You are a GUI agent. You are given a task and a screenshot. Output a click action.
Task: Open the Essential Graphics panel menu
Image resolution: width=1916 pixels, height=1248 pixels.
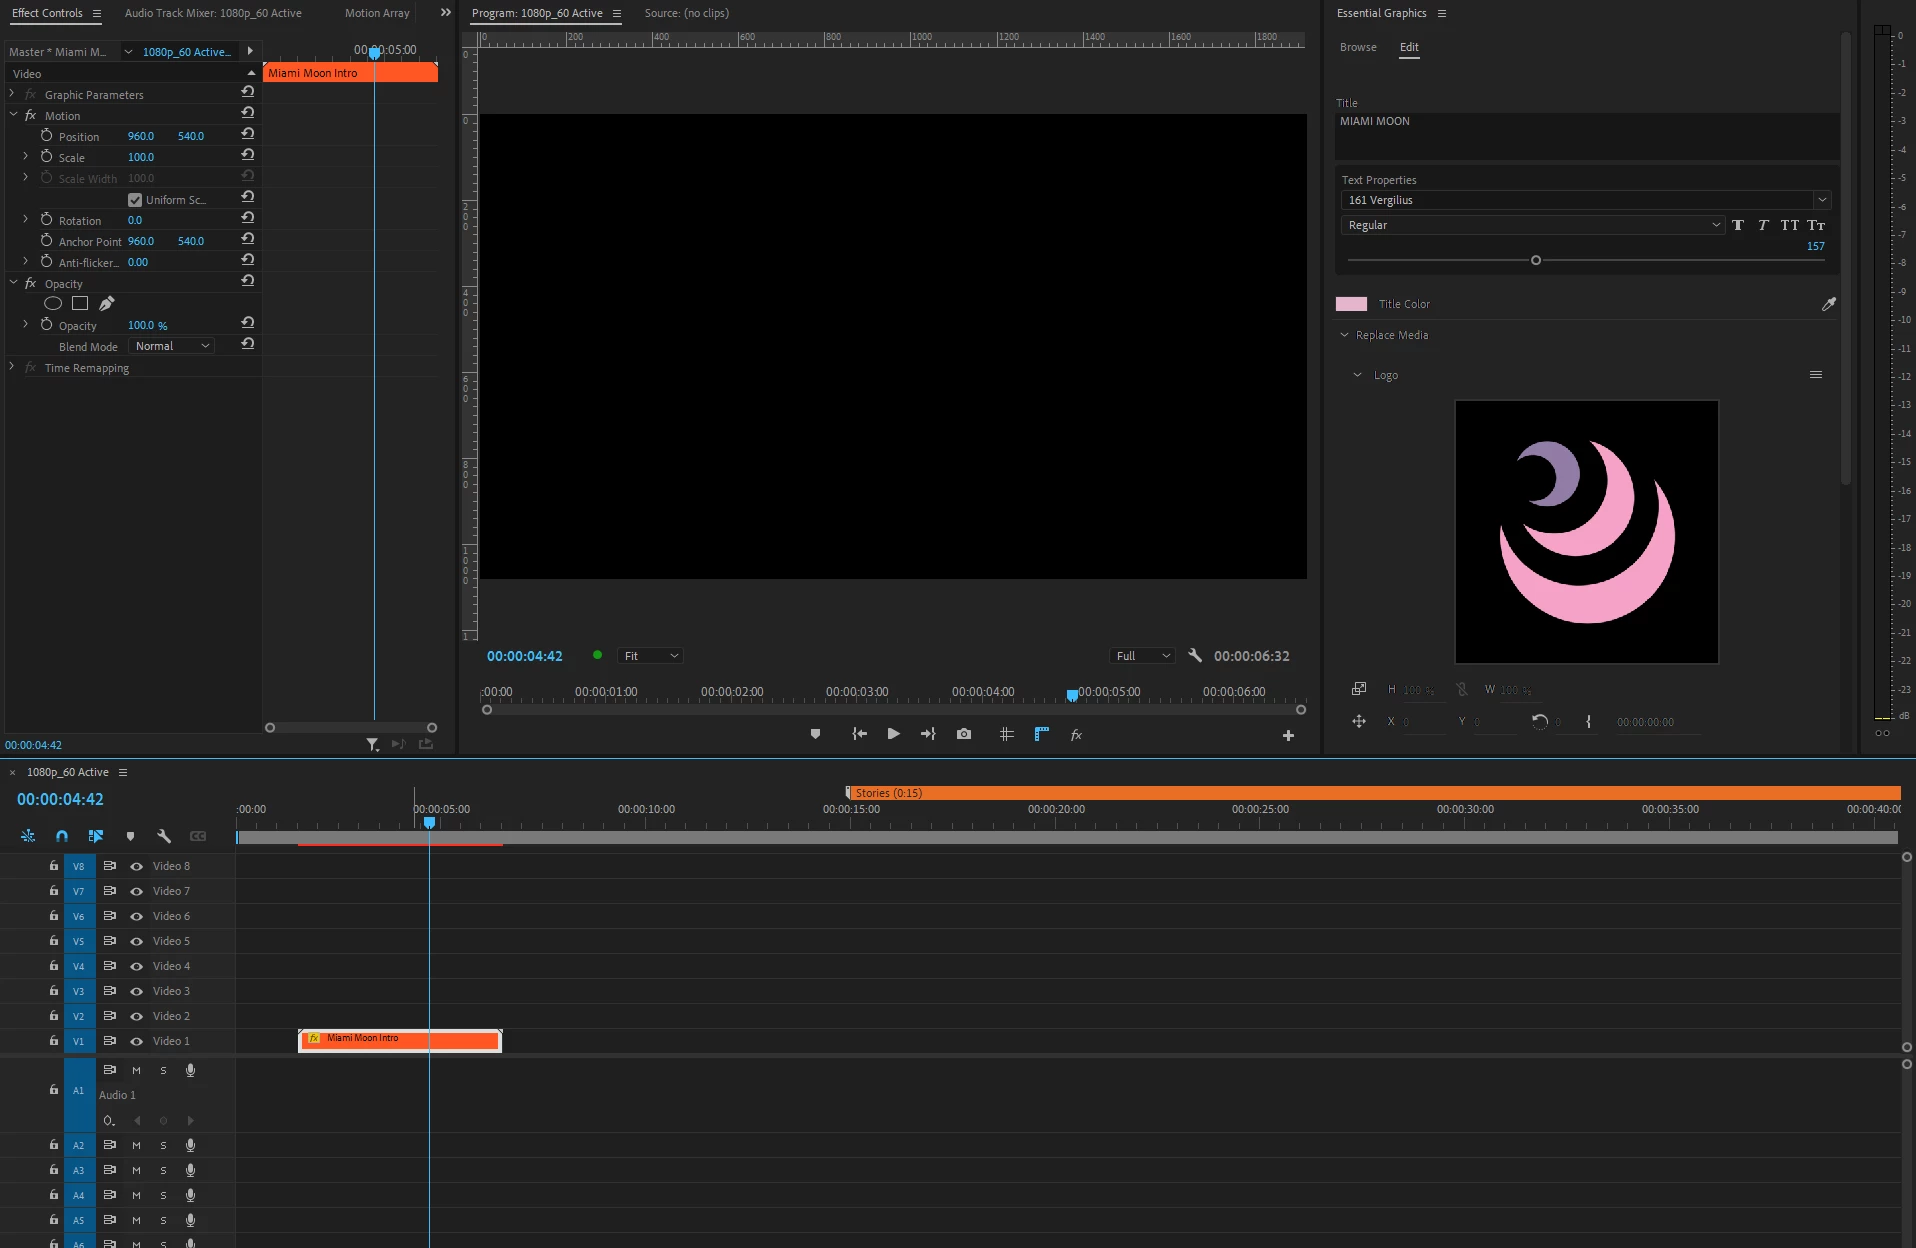tap(1442, 13)
